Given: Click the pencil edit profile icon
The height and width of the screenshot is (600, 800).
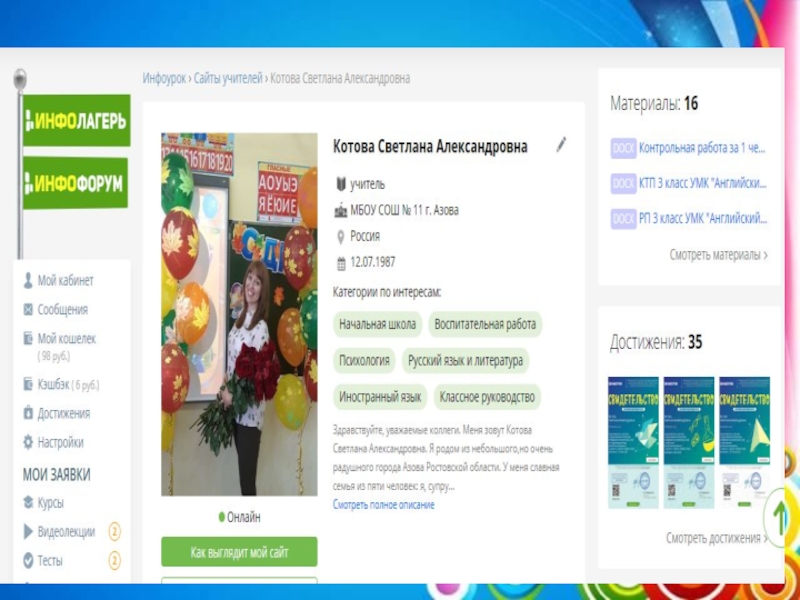Looking at the screenshot, I should pos(561,144).
